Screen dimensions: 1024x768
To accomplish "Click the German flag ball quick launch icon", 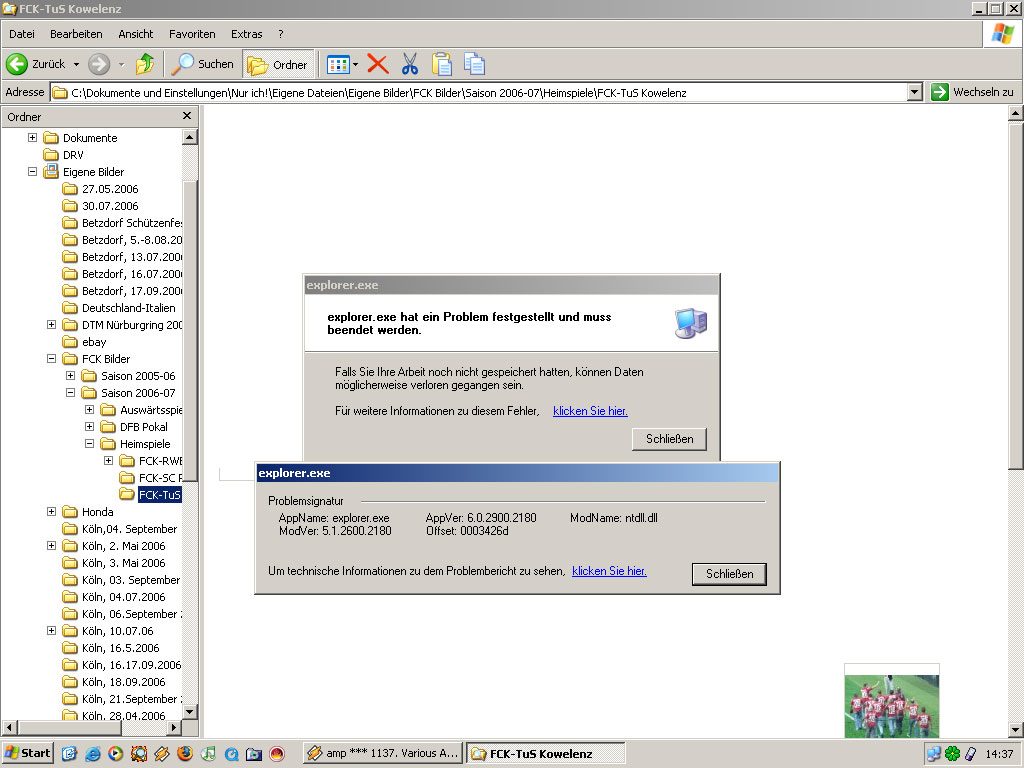I will tap(277, 754).
